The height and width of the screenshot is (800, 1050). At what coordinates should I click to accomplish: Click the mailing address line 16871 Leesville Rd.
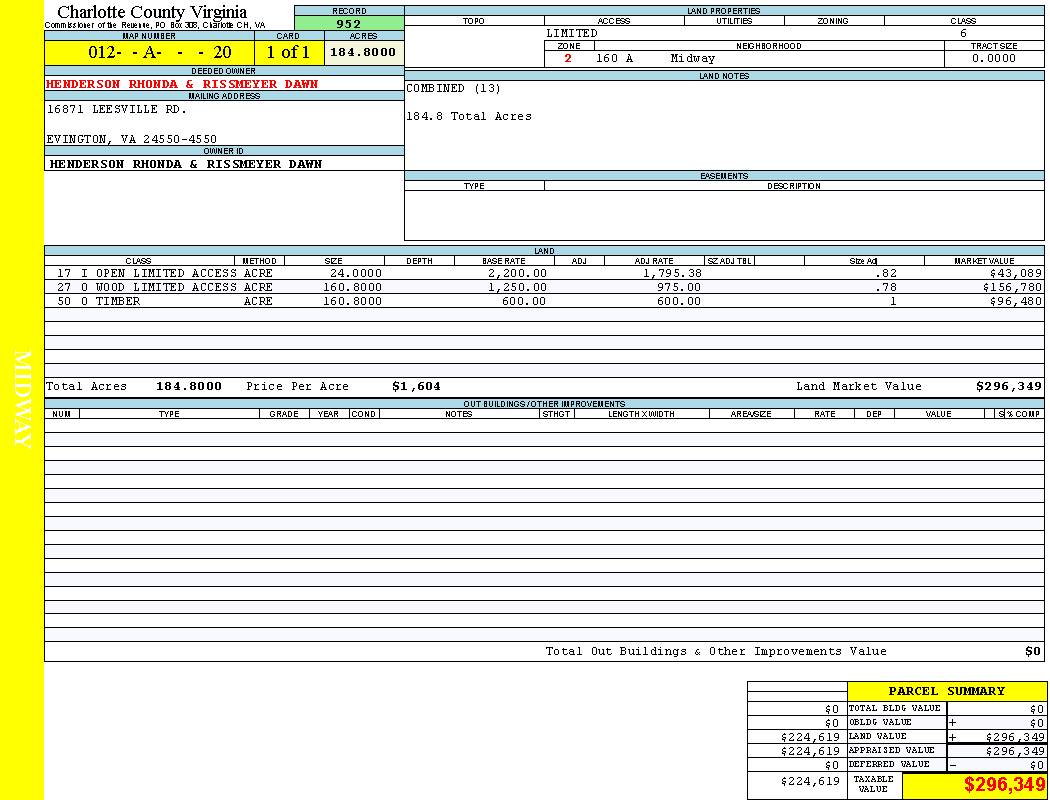pyautogui.click(x=117, y=110)
